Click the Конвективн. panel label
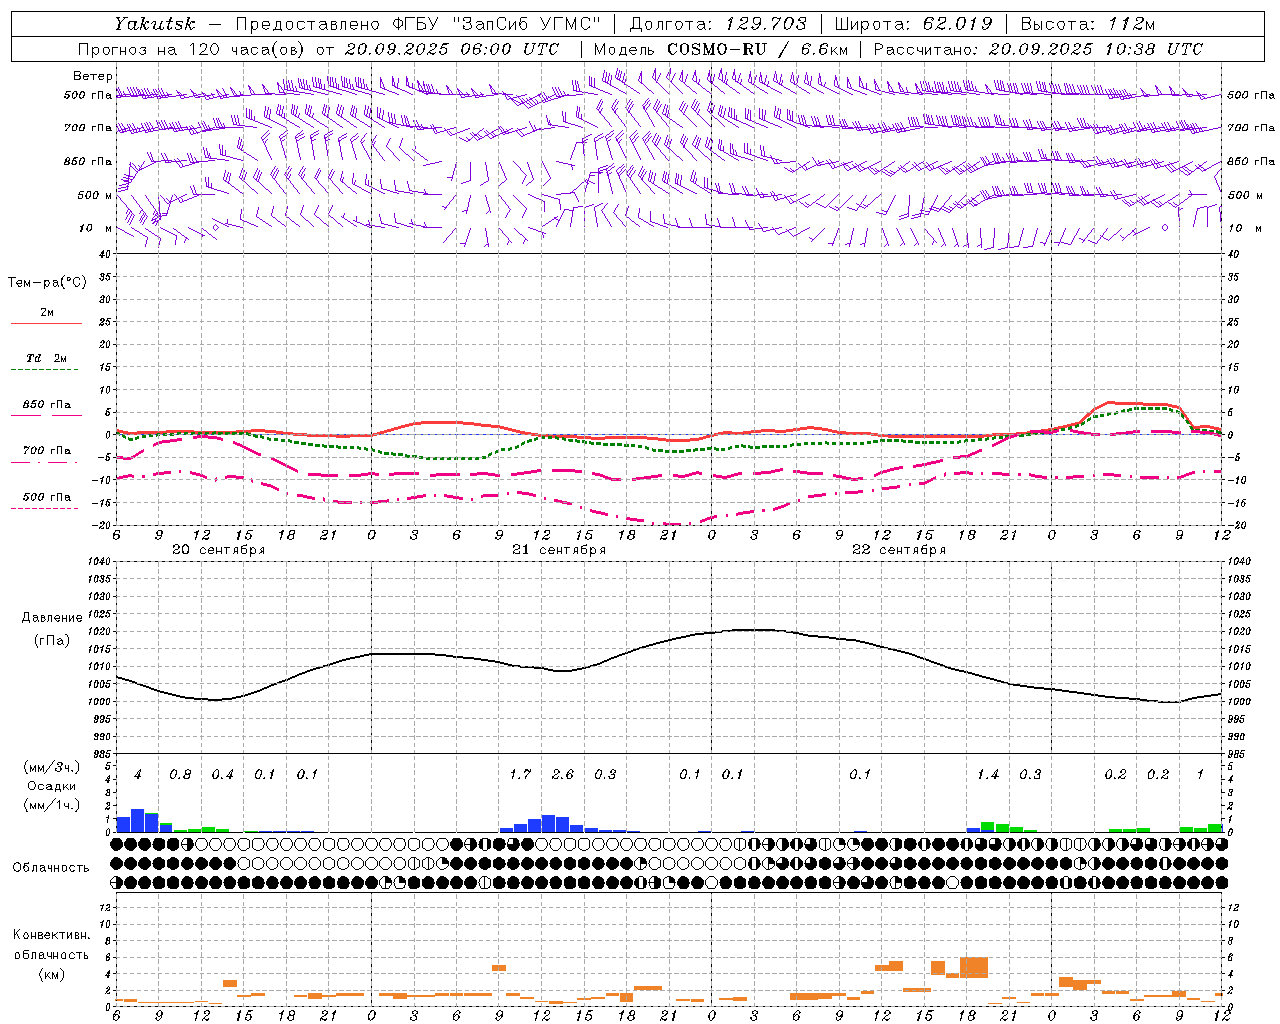Image resolution: width=1280 pixels, height=1024 pixels. click(52, 935)
